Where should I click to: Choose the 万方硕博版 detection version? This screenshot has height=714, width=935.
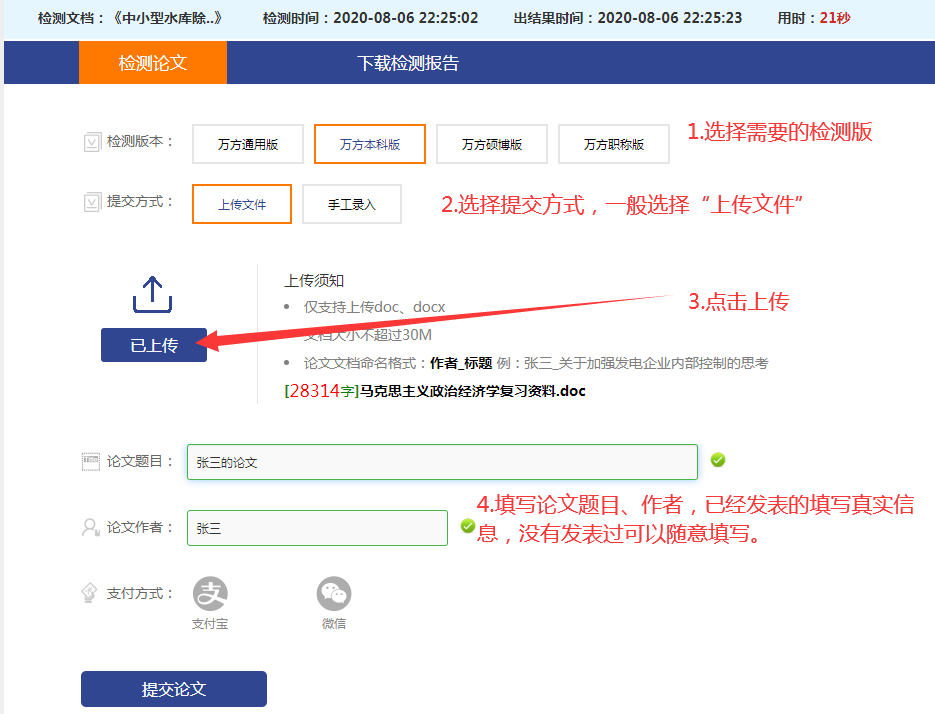click(493, 143)
